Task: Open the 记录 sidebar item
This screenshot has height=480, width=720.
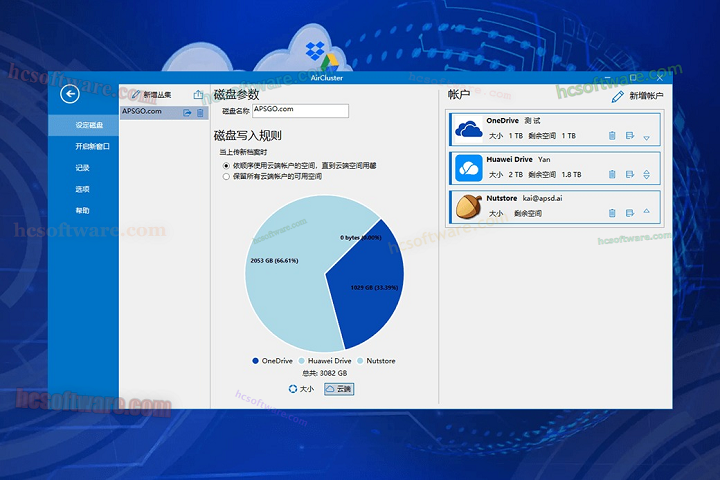Action: [84, 168]
